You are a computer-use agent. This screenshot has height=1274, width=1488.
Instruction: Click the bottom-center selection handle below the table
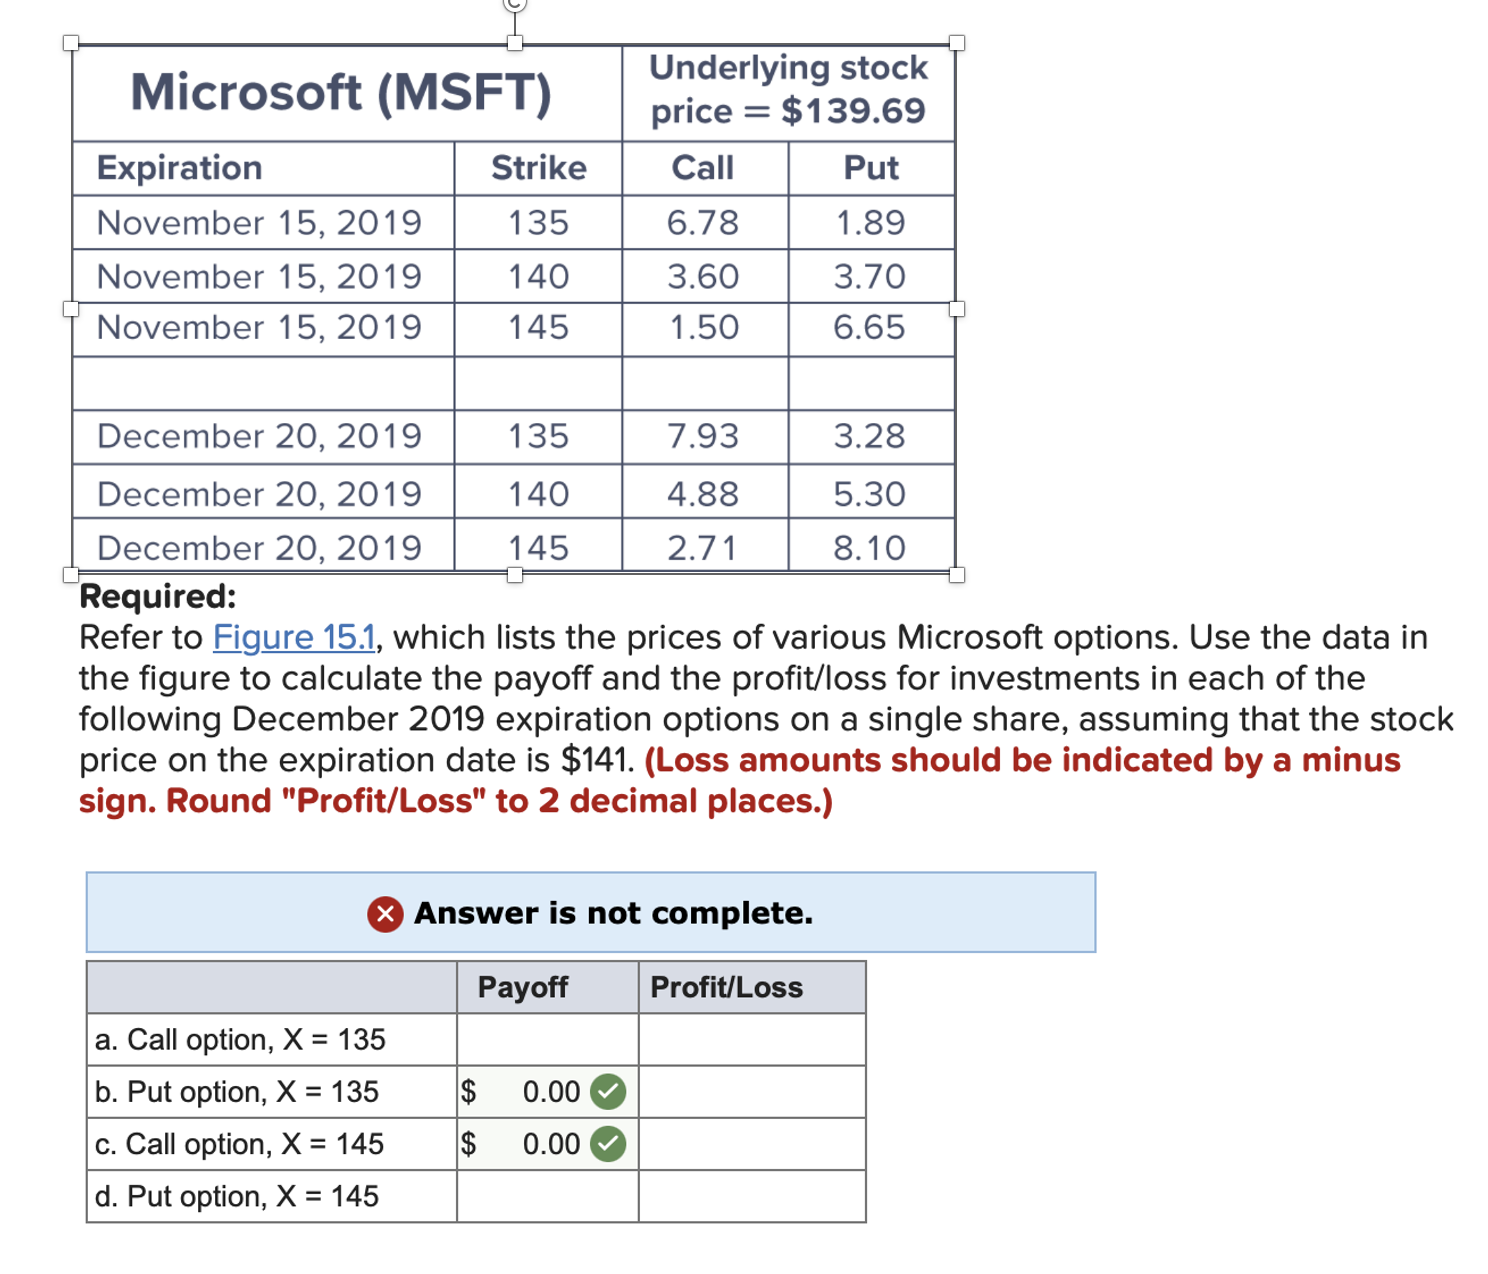pyautogui.click(x=515, y=577)
